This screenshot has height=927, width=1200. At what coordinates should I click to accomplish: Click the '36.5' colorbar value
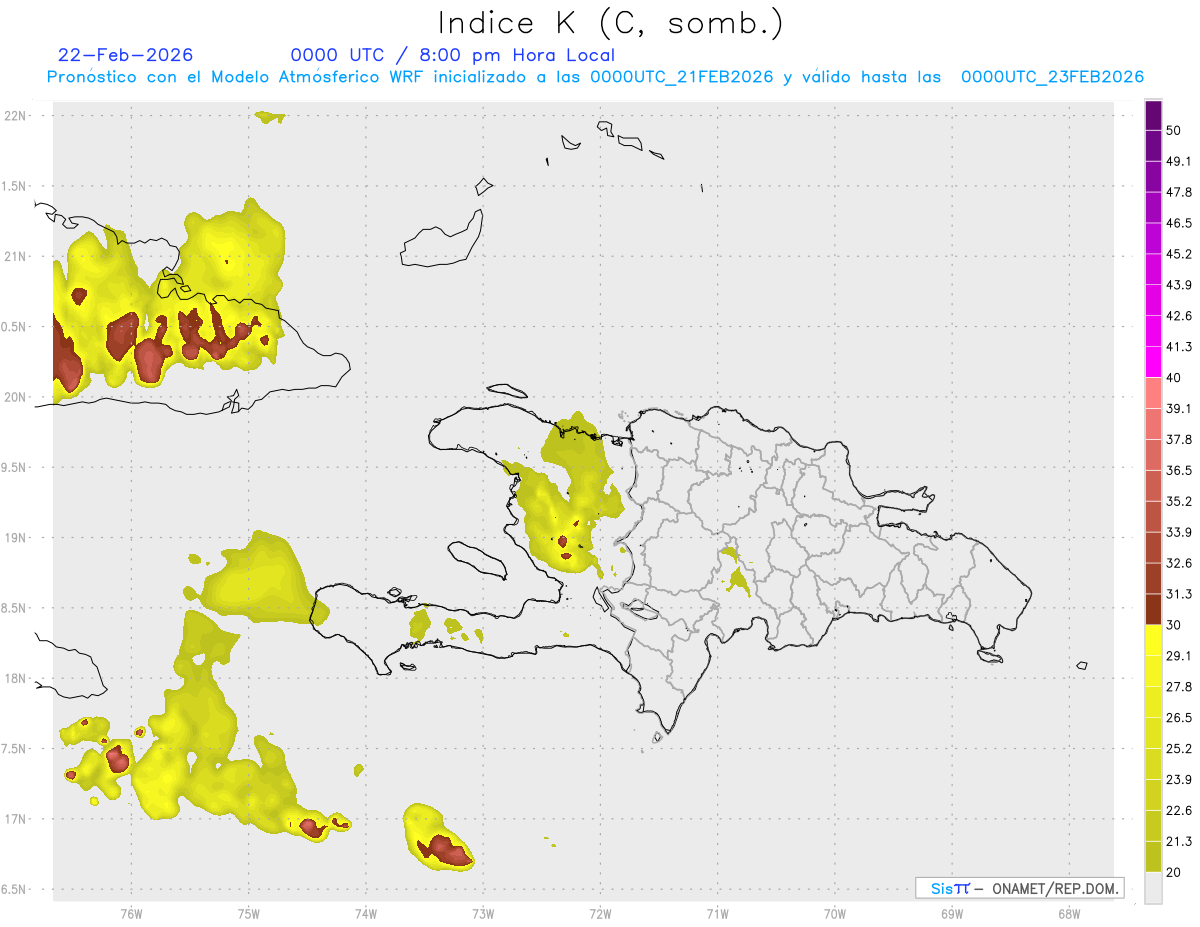coord(1180,470)
